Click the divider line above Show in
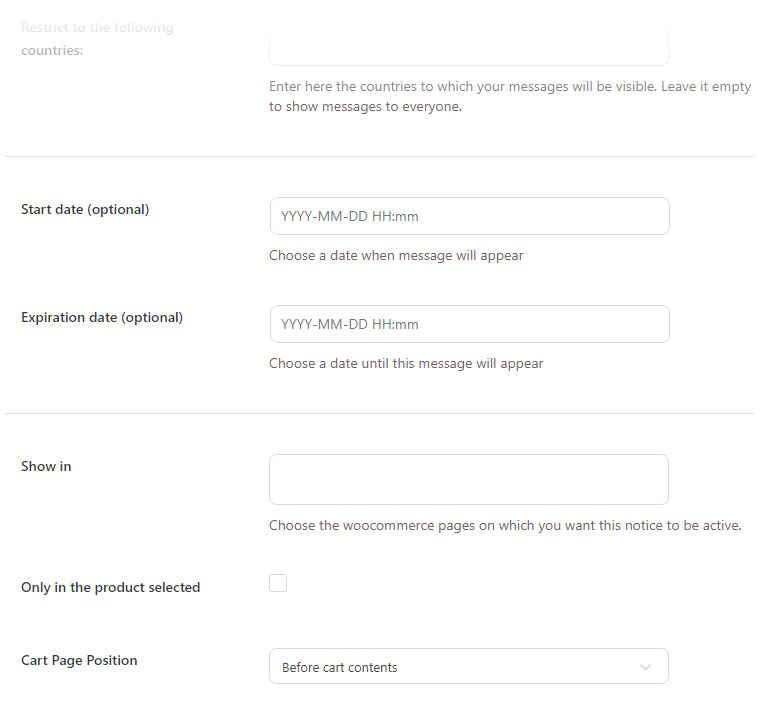The height and width of the screenshot is (716, 763). tap(380, 414)
